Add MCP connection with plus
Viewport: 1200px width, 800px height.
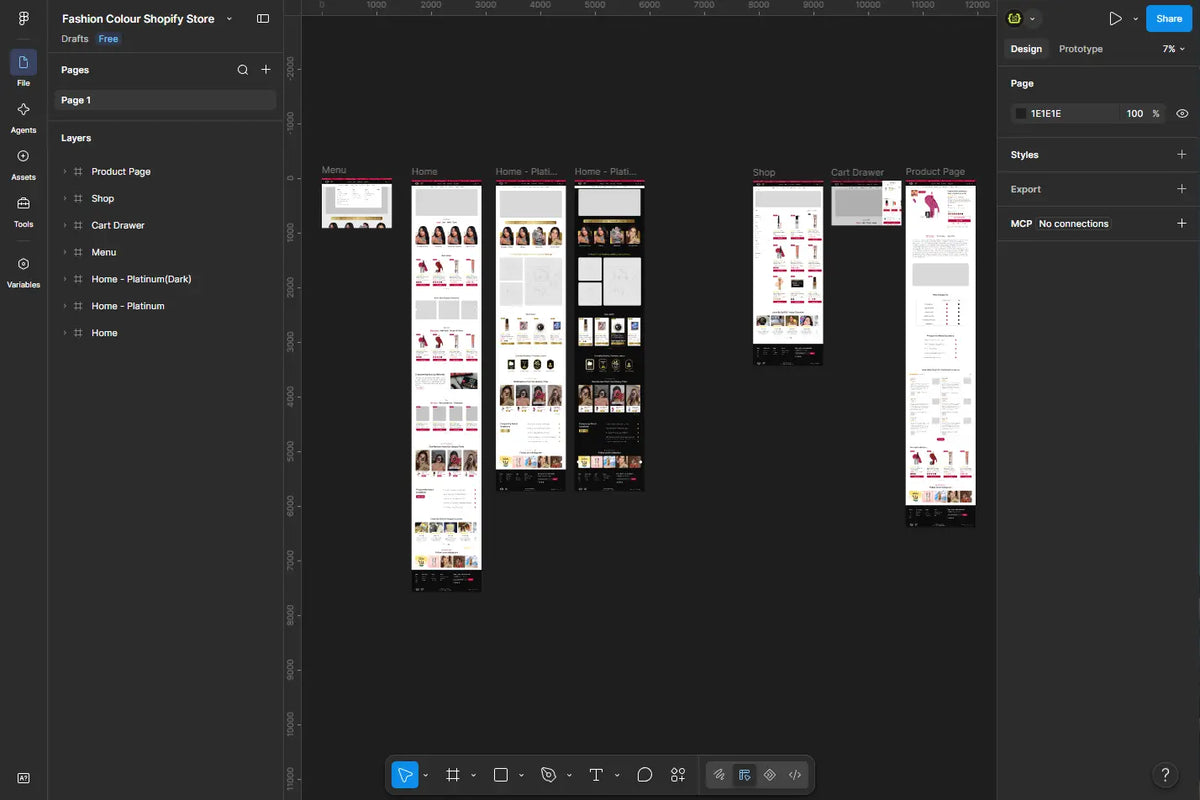click(1182, 224)
